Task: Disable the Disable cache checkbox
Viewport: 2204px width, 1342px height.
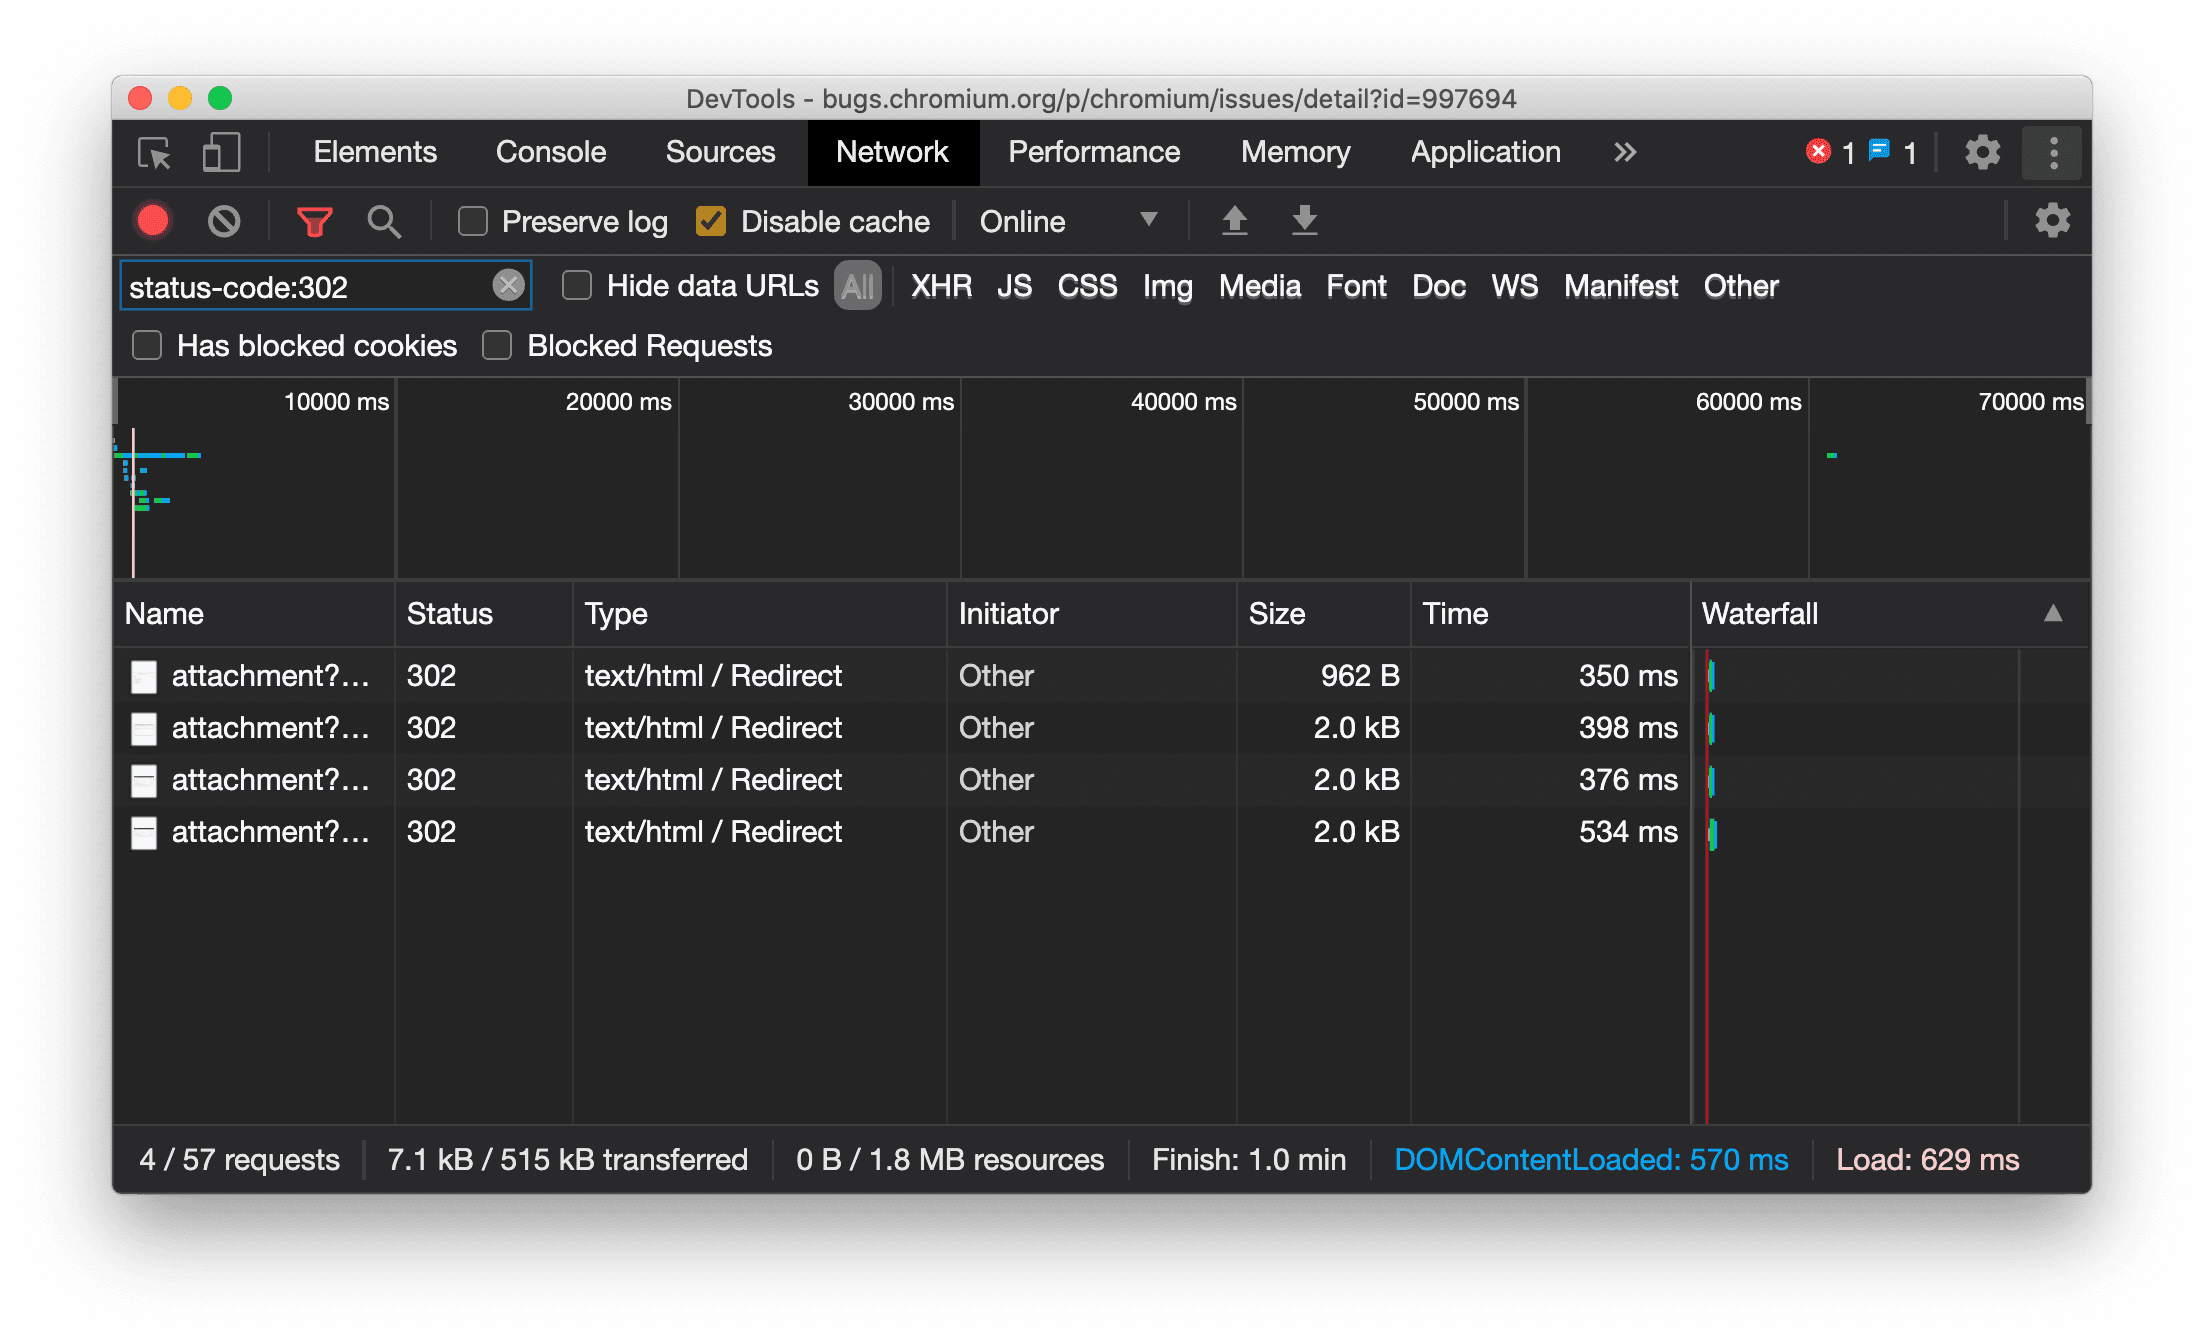Action: pos(712,221)
